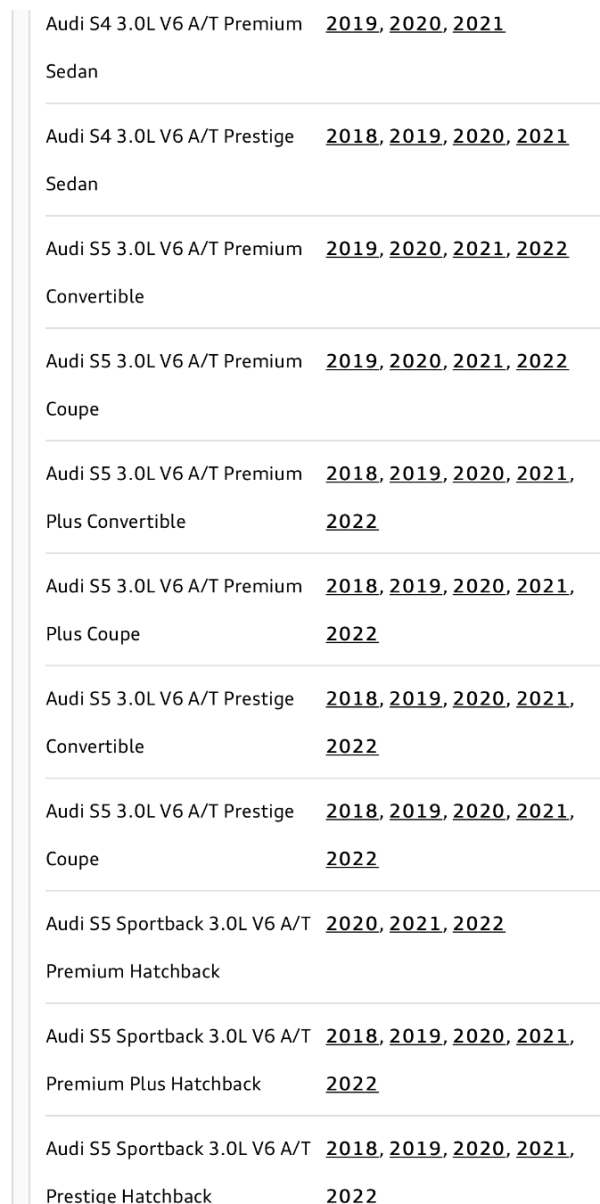Screen dimensions: 600x1204
Task: Open 2020 for S5 Sportback Premium Hatchback
Action: coord(353,922)
